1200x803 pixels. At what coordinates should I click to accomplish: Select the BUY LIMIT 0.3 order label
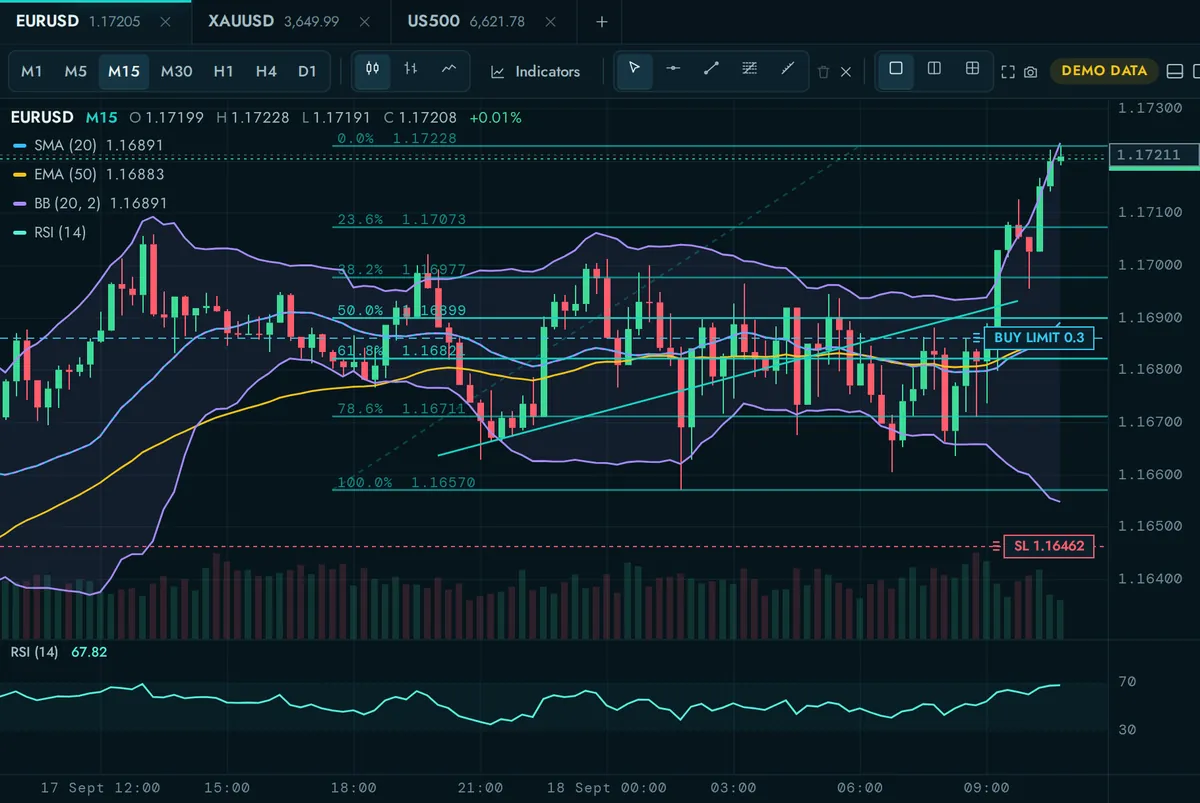coord(1038,337)
